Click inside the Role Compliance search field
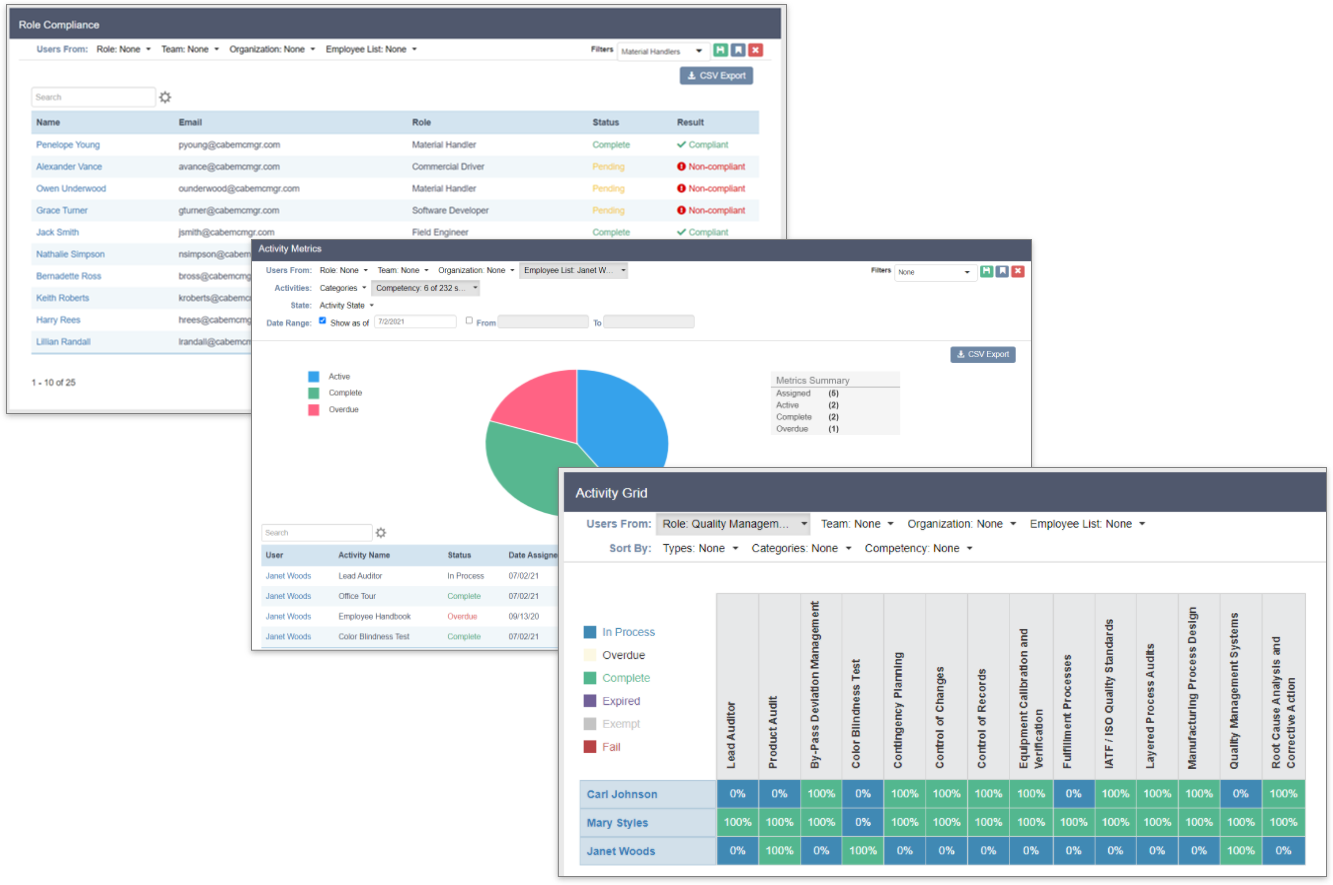Screen dimensions: 1333x885 click(x=93, y=96)
